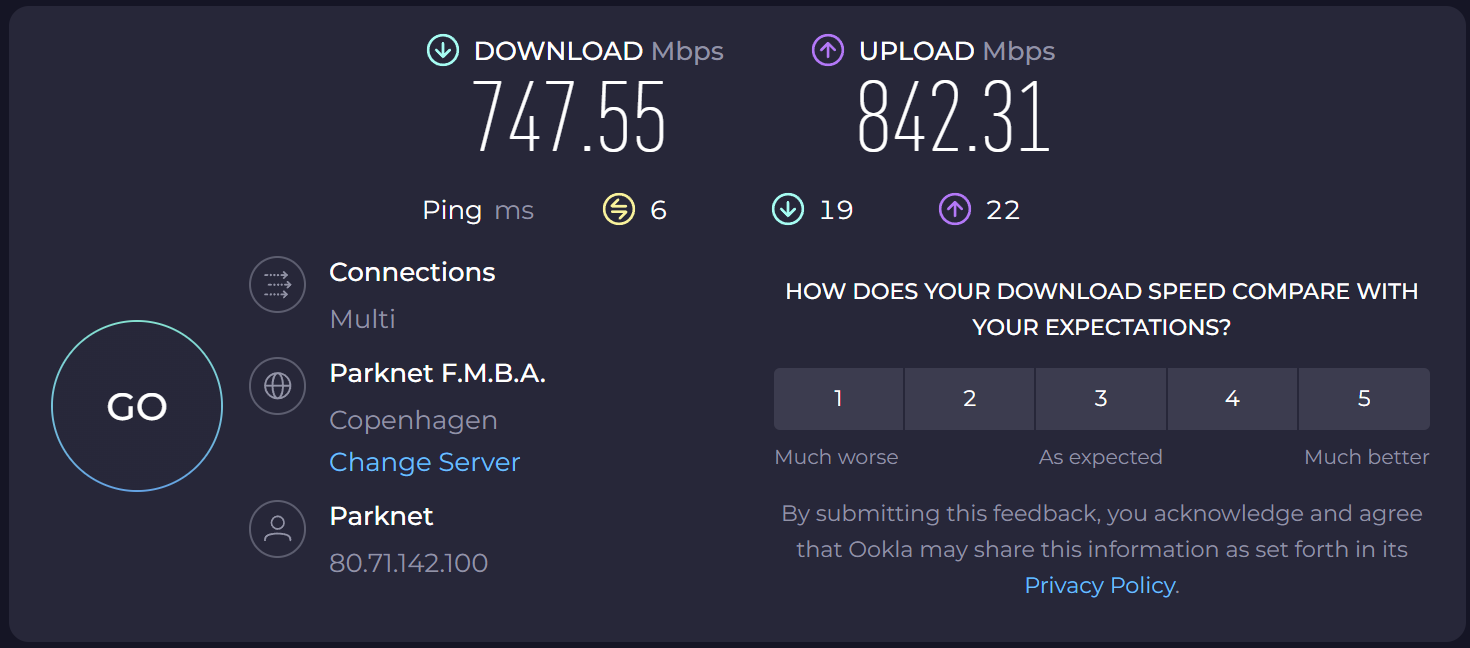Choose rating 4 for download speed
Image resolution: width=1470 pixels, height=648 pixels.
point(1232,399)
